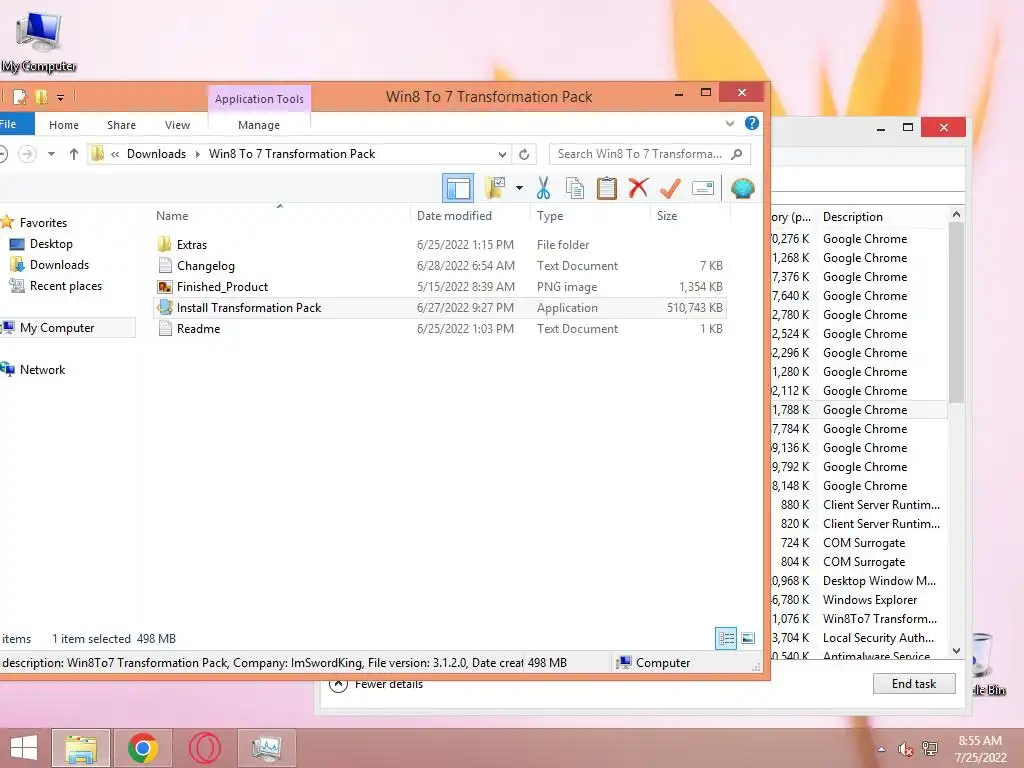Click Task Manager scrollbar down arrow
The width and height of the screenshot is (1024, 768).
point(956,650)
